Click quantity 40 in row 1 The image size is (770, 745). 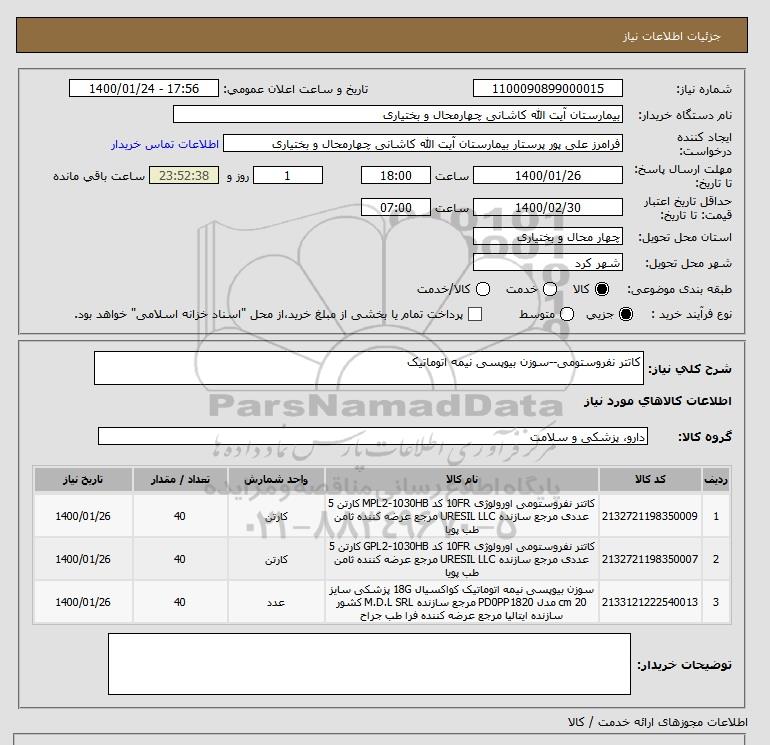[x=180, y=516]
